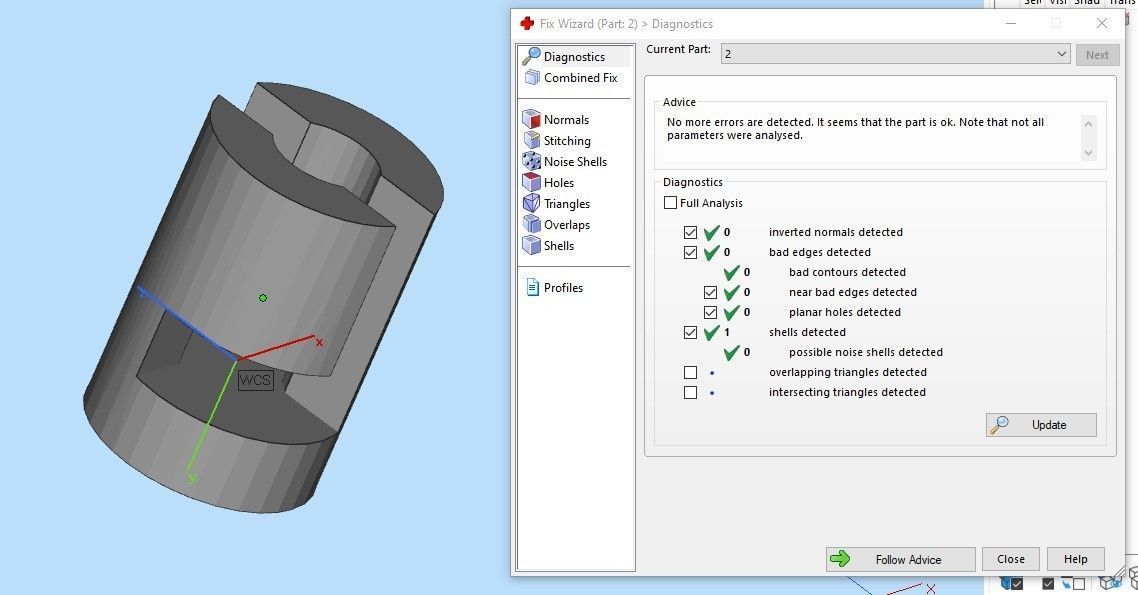Close the Fix Wizard window
This screenshot has height=595, width=1138.
click(1102, 23)
